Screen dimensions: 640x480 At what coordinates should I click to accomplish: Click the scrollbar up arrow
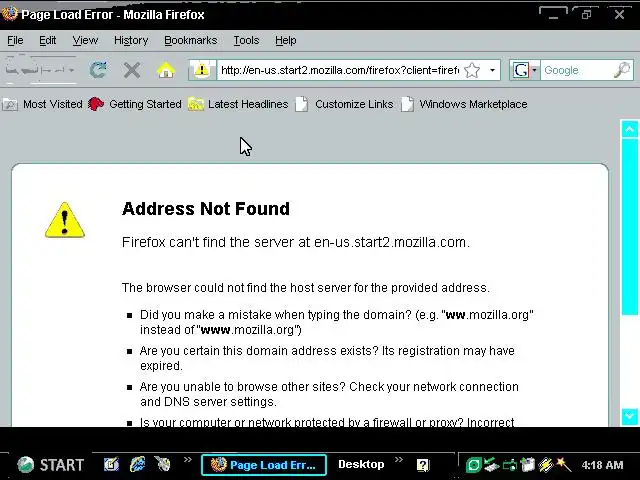(x=629, y=129)
